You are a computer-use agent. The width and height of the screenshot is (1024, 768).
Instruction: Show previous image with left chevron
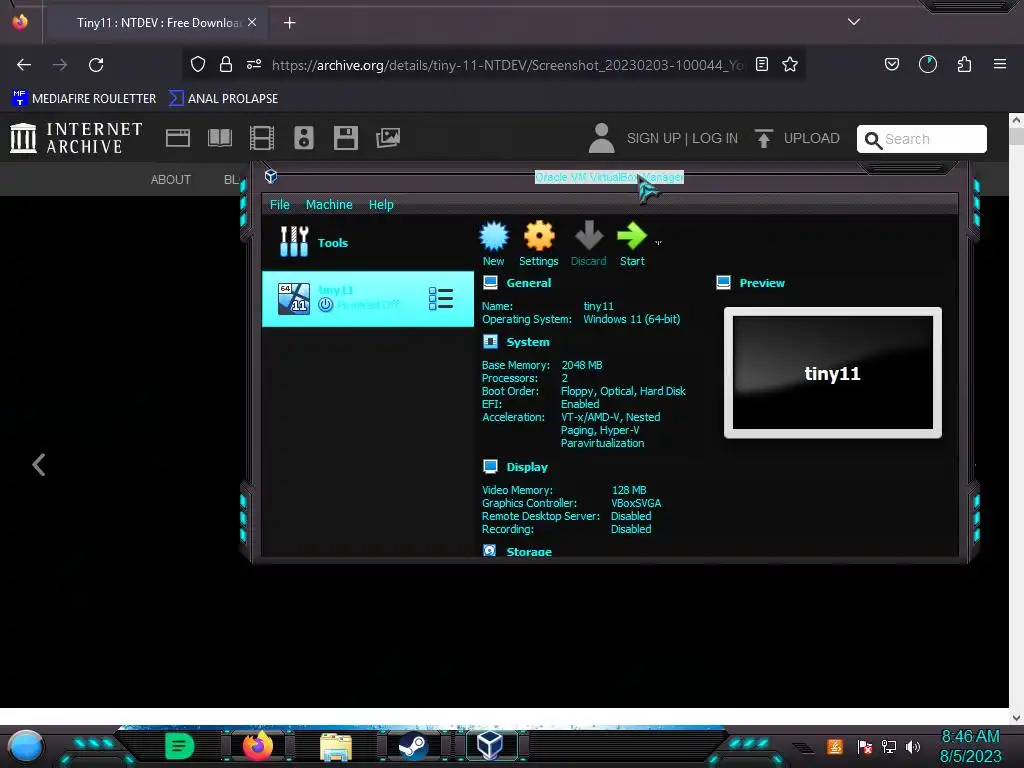[39, 465]
